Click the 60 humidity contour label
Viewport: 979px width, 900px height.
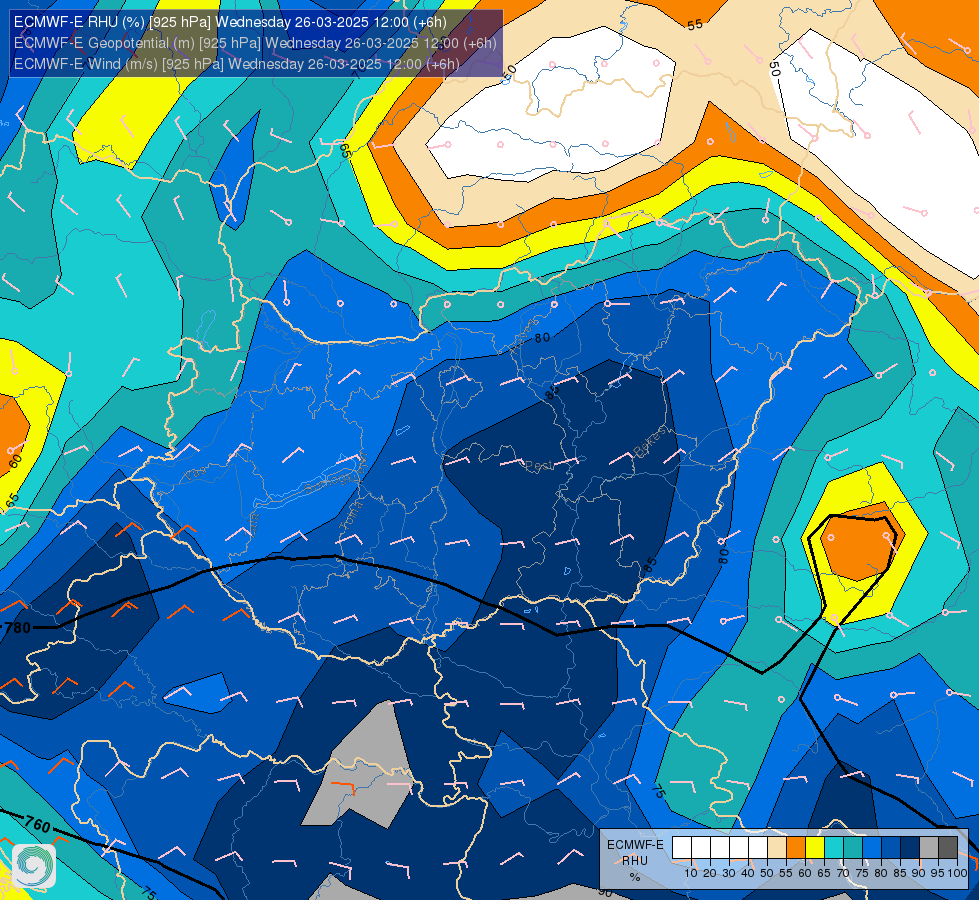coord(16,462)
